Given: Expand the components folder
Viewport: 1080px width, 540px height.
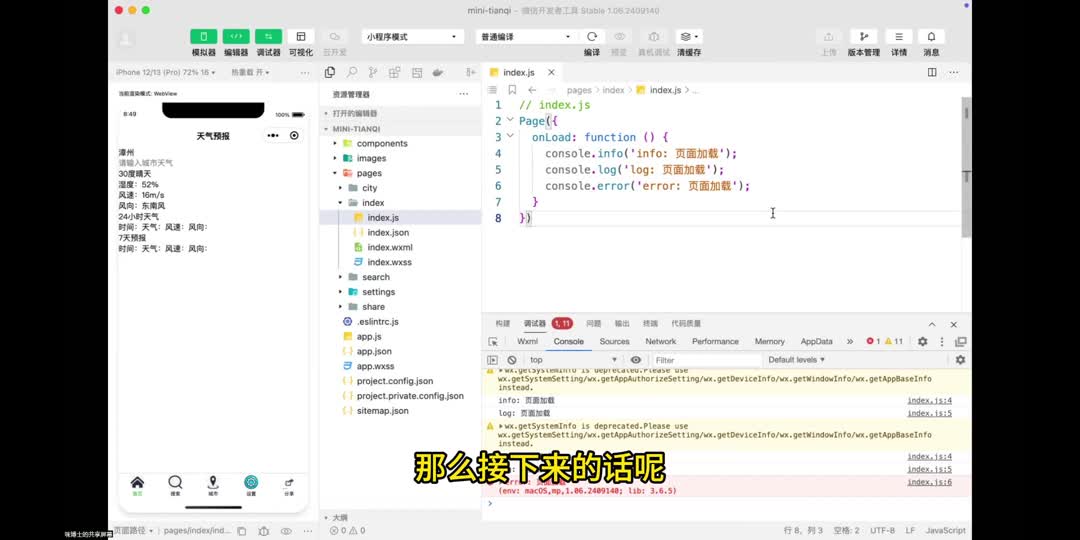Looking at the screenshot, I should [400, 143].
